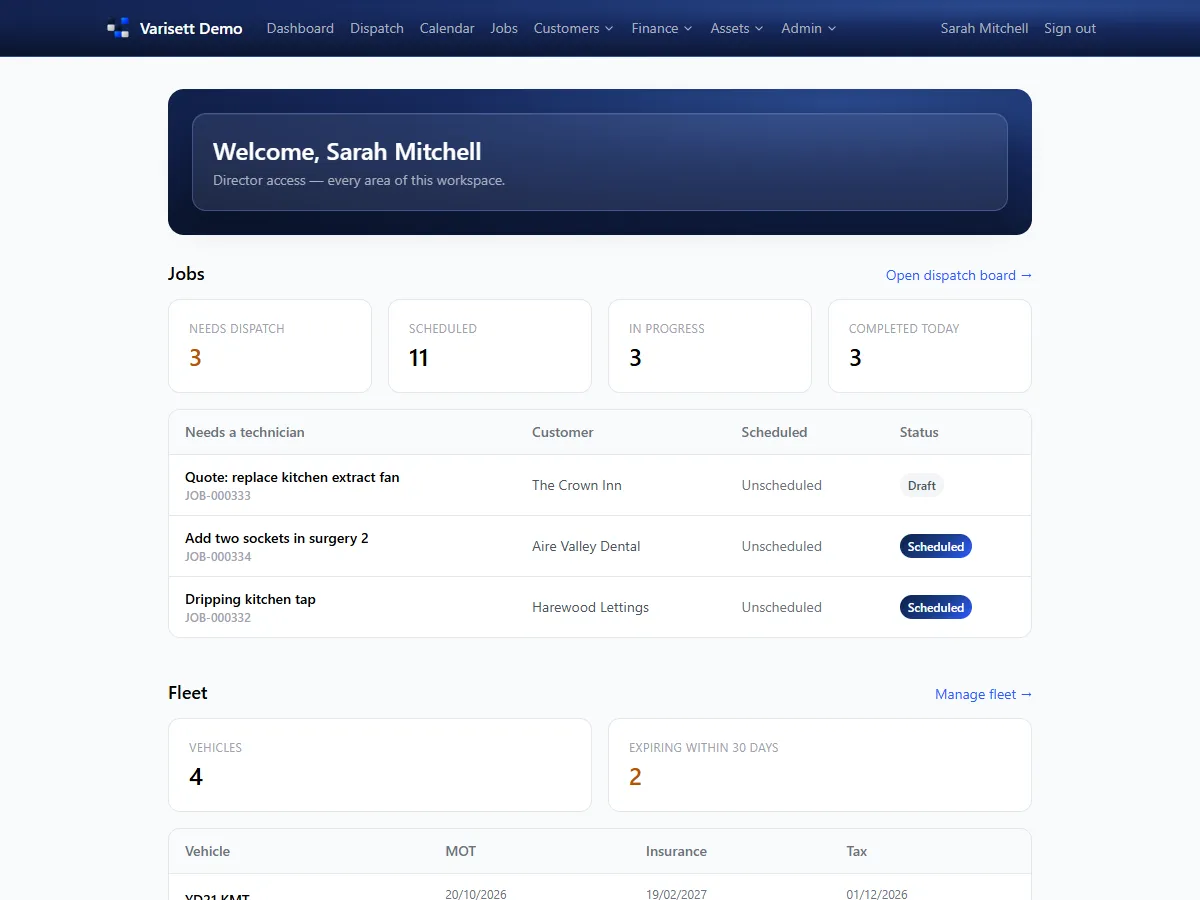Viewport: 1200px width, 900px height.
Task: Click the Customer column header
Action: point(563,432)
